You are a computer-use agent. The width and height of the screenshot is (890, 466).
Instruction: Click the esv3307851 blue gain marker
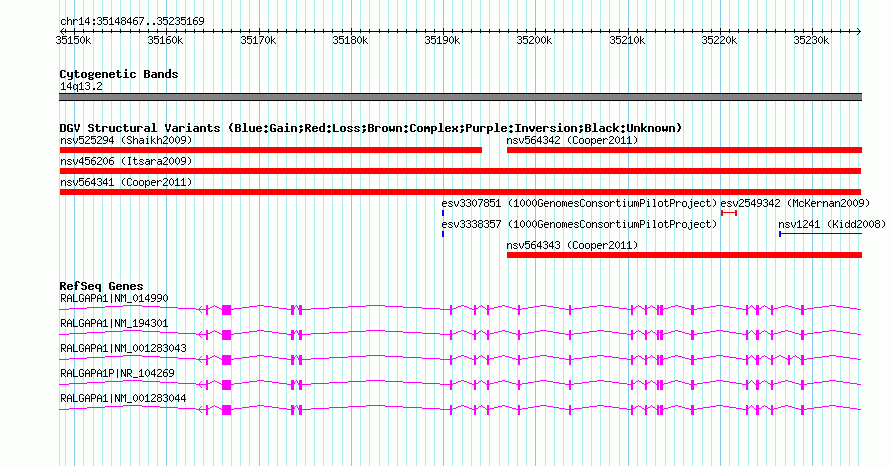[443, 213]
